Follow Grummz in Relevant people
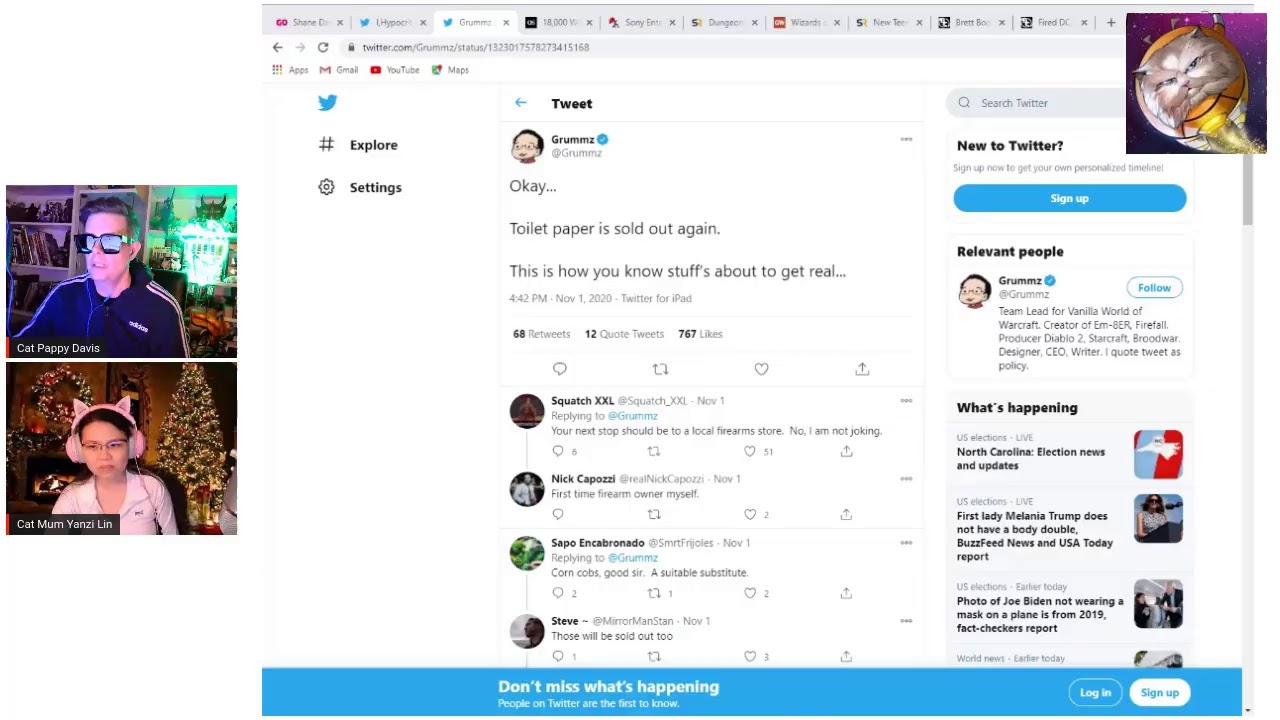The image size is (1280, 720). pos(1154,288)
